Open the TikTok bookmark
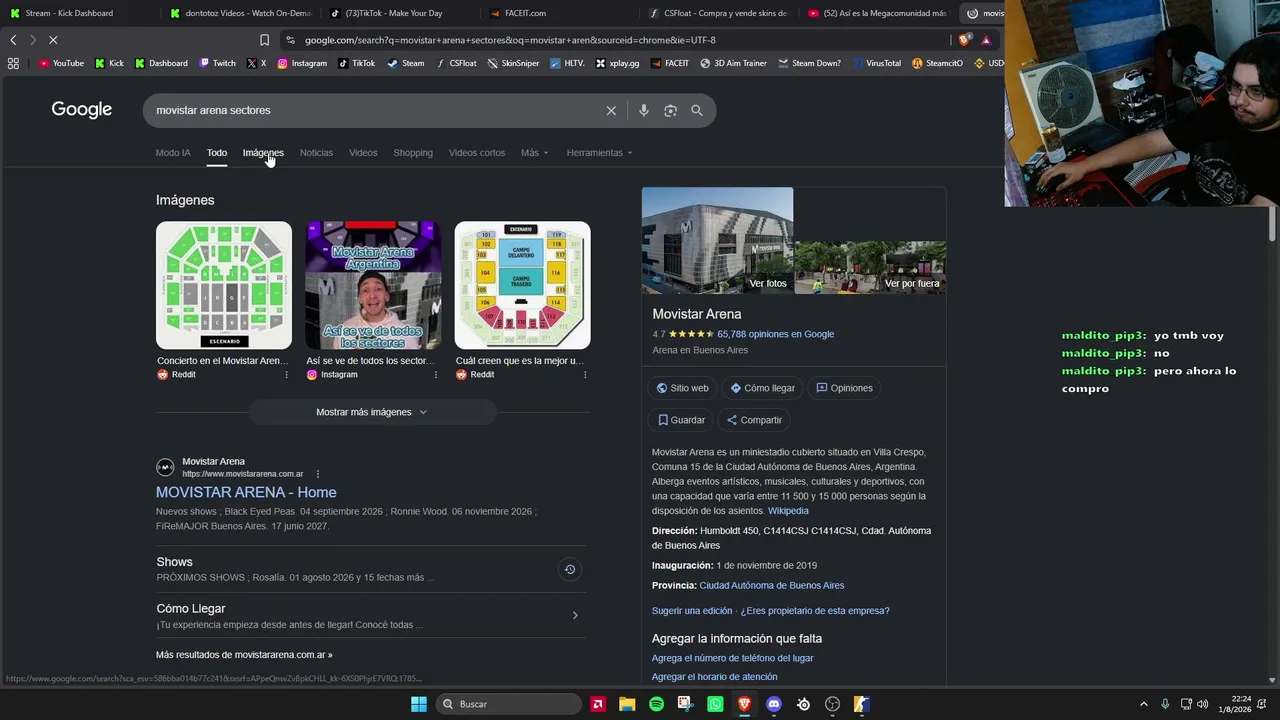The width and height of the screenshot is (1280, 720). [x=356, y=63]
